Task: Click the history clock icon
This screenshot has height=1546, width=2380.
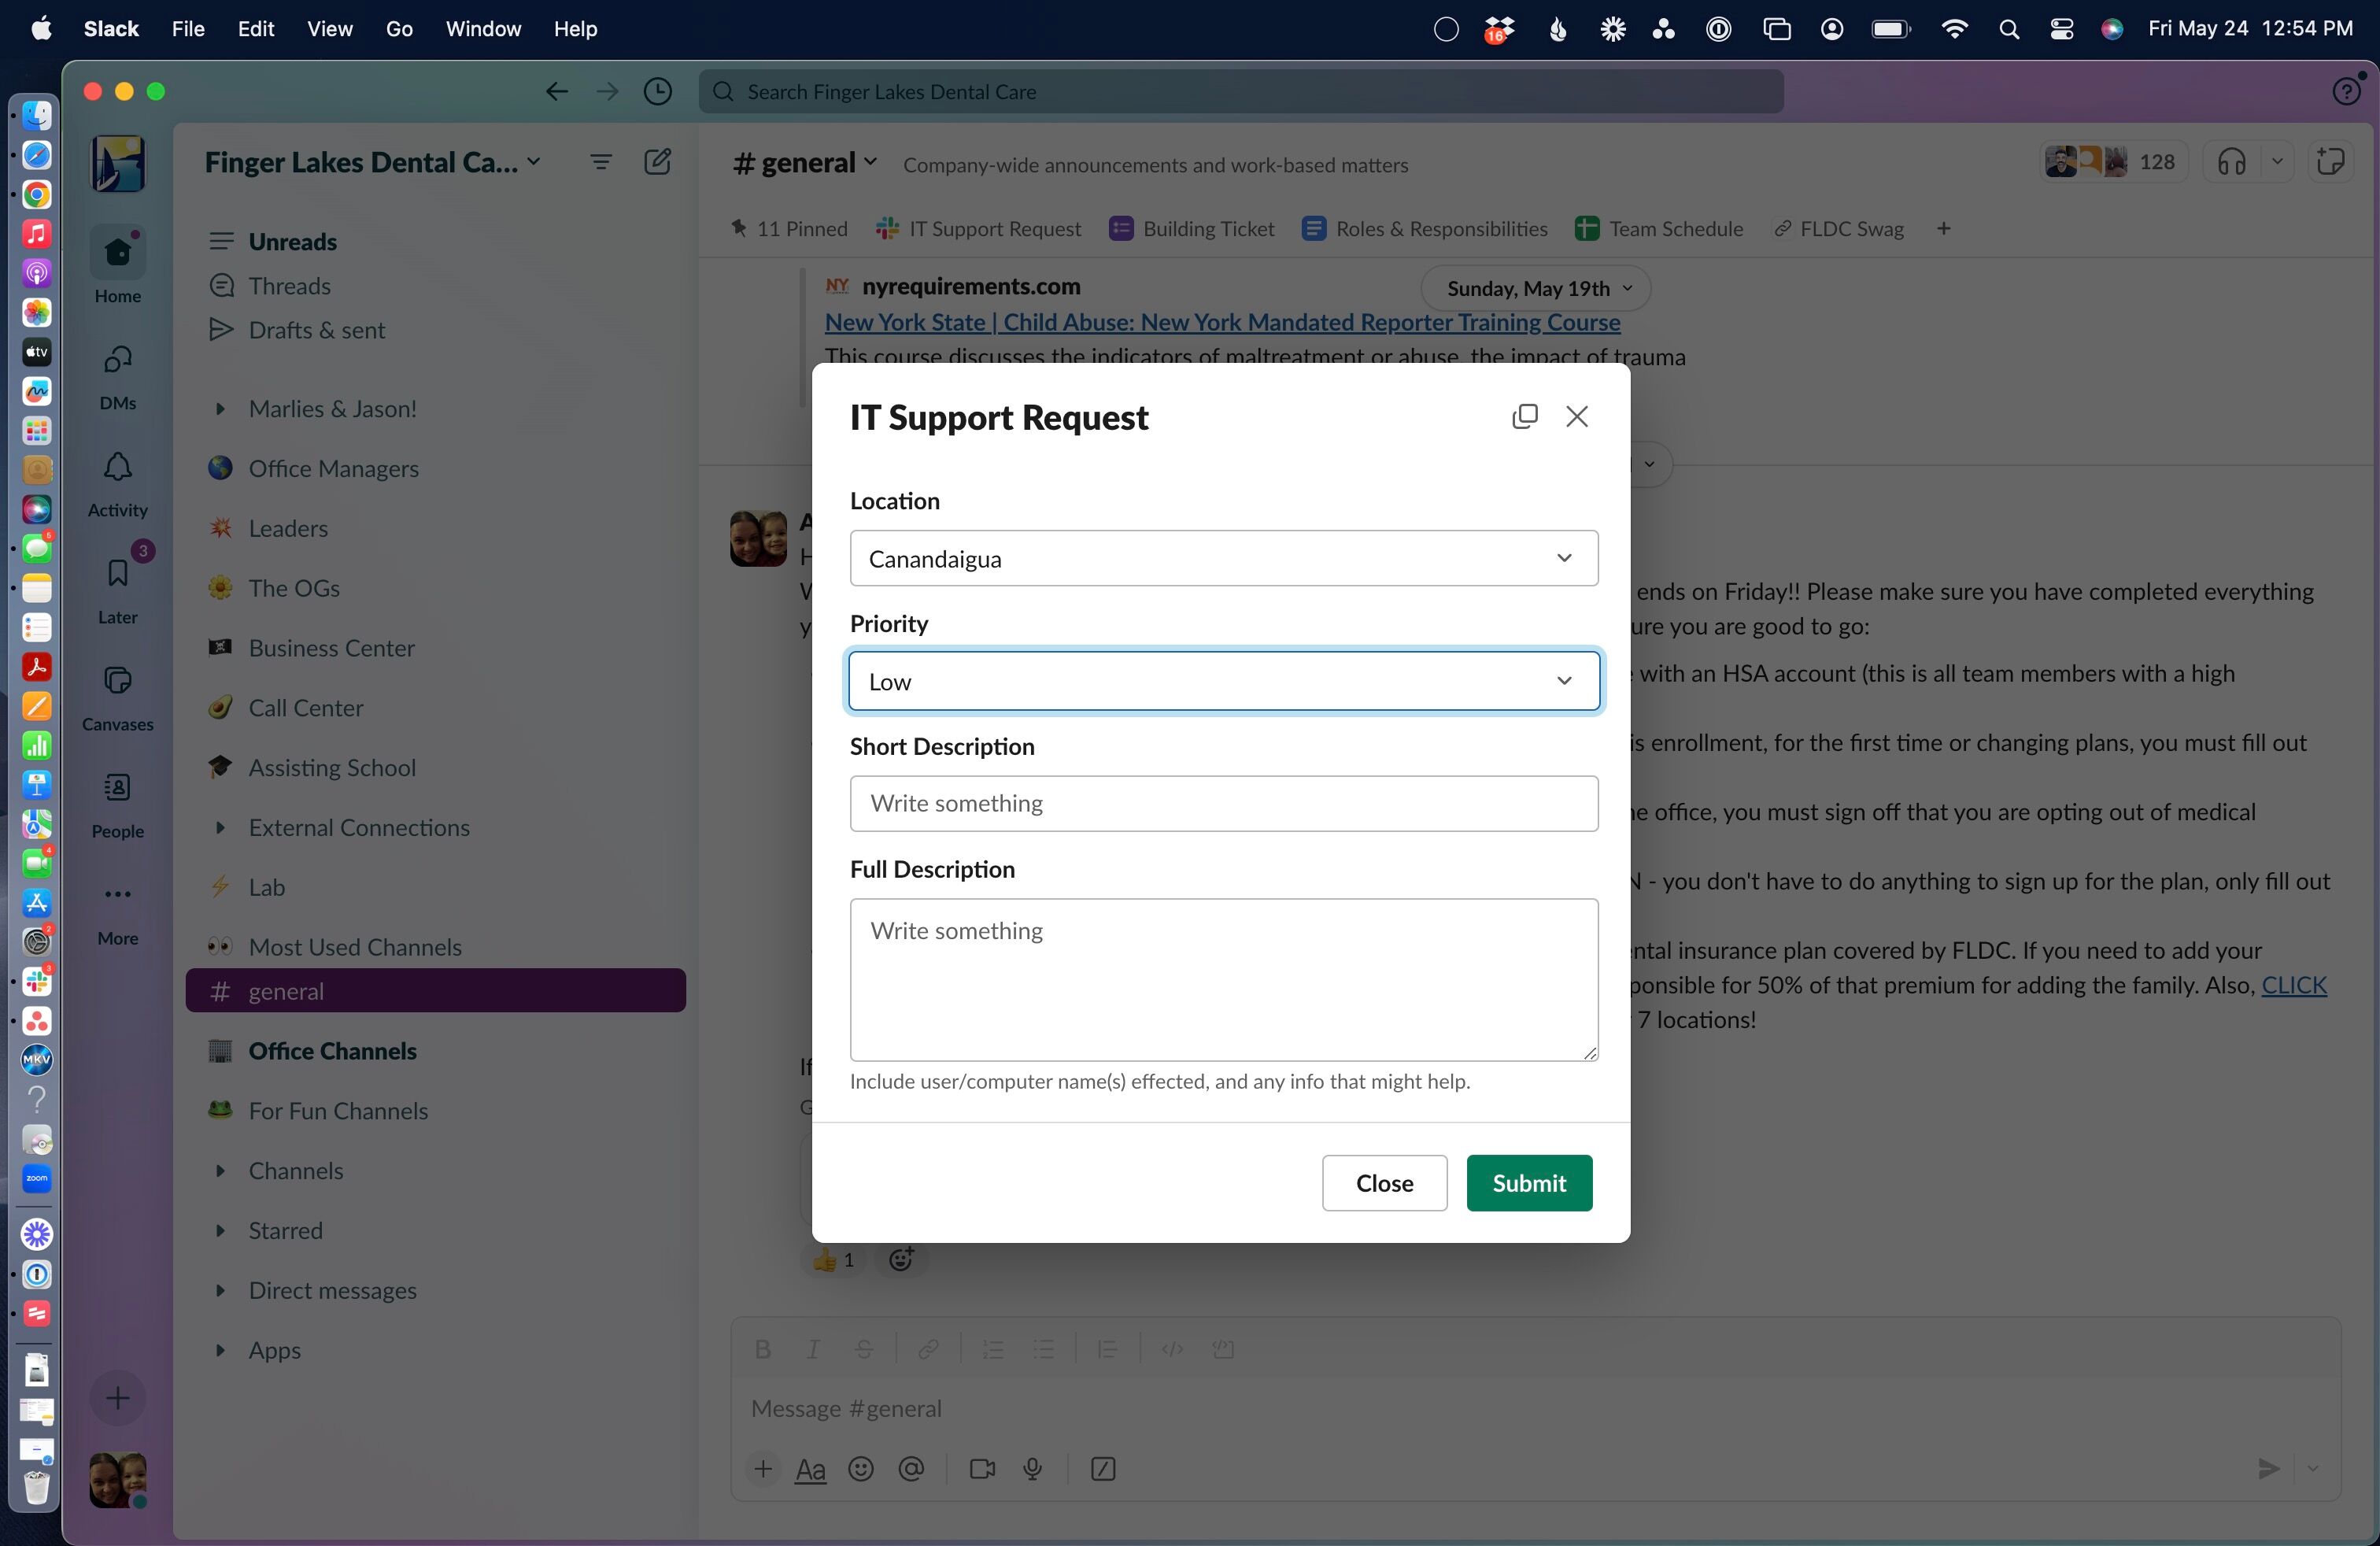Action: click(x=657, y=92)
